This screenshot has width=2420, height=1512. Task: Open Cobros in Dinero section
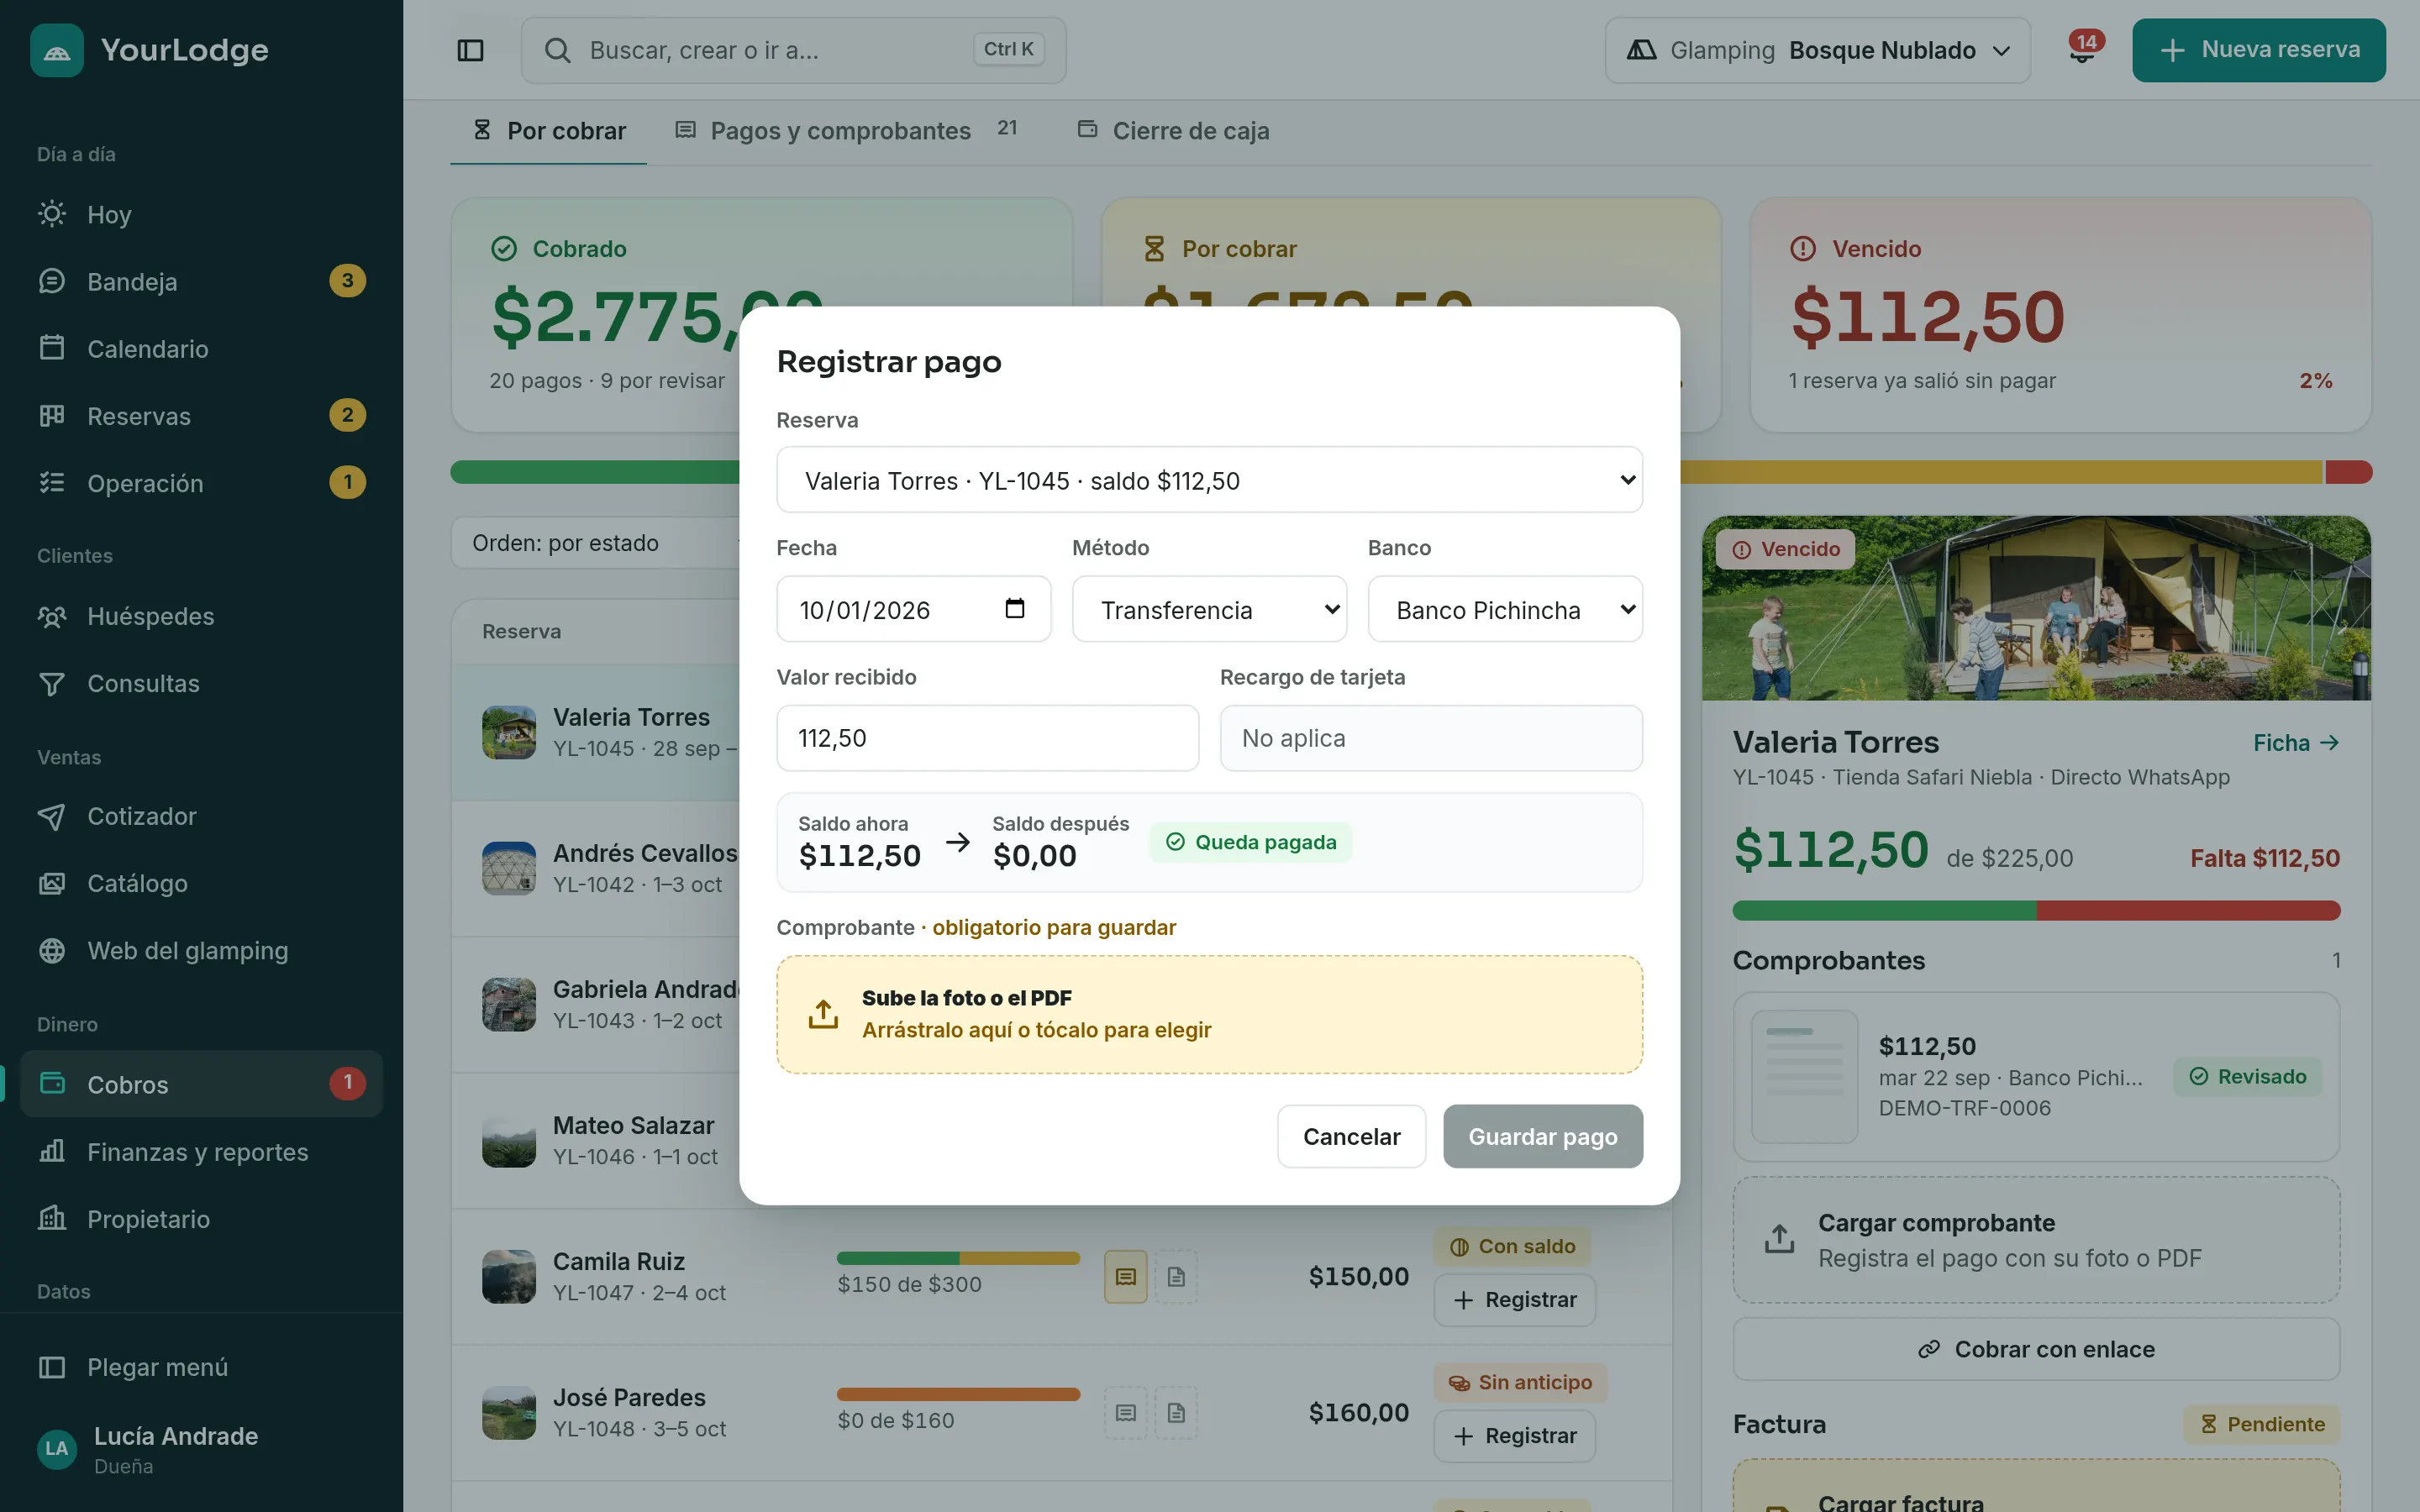coord(201,1084)
